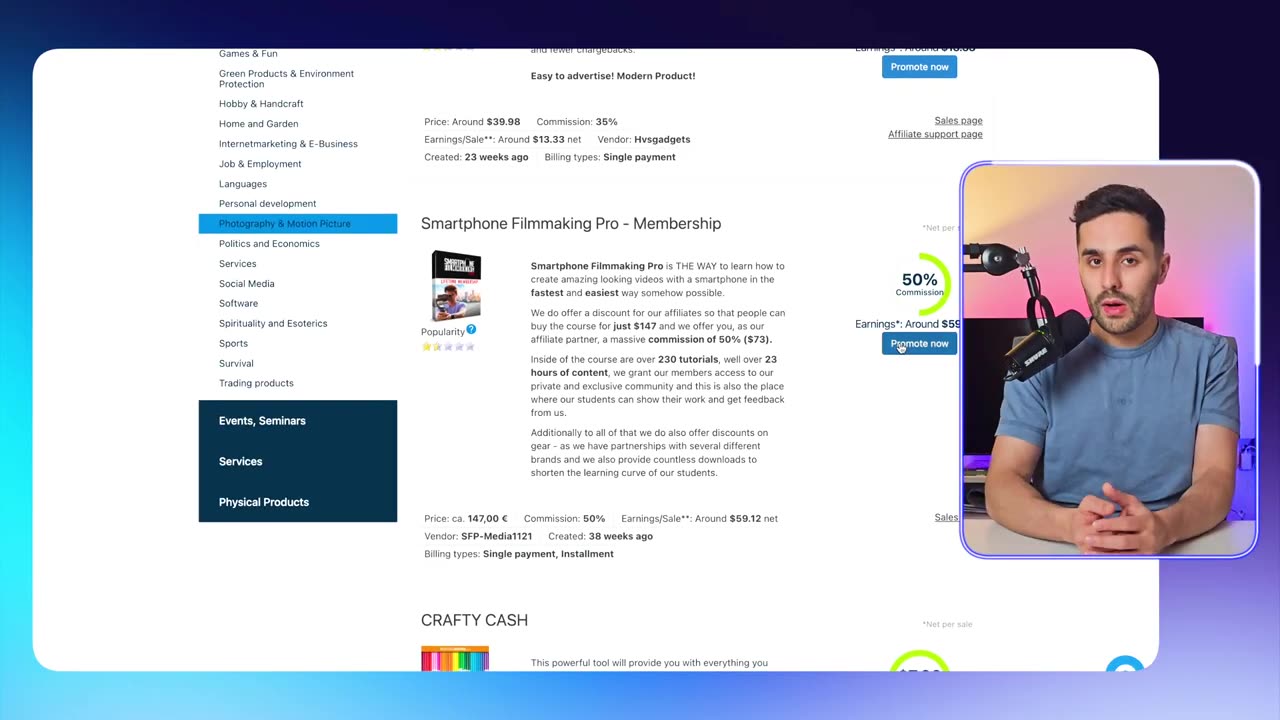Click 'Single payment, Installment' billing types text

[x=548, y=554]
